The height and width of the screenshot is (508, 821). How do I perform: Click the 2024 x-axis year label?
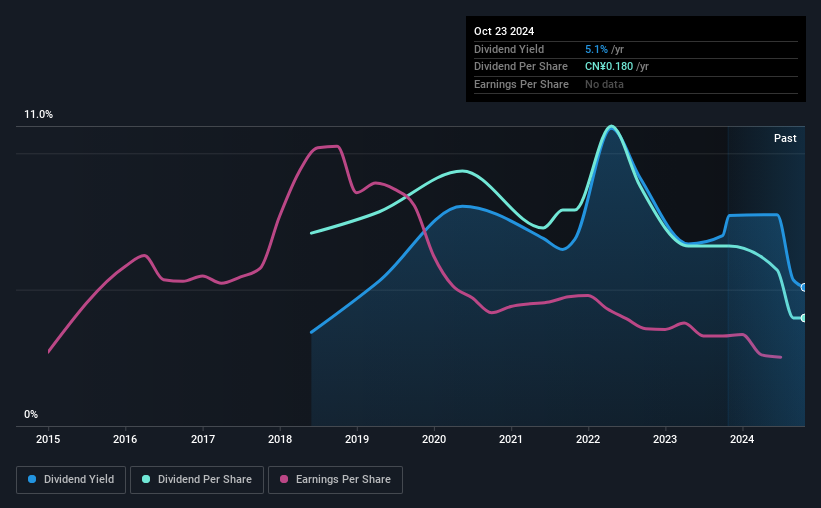pyautogui.click(x=742, y=439)
